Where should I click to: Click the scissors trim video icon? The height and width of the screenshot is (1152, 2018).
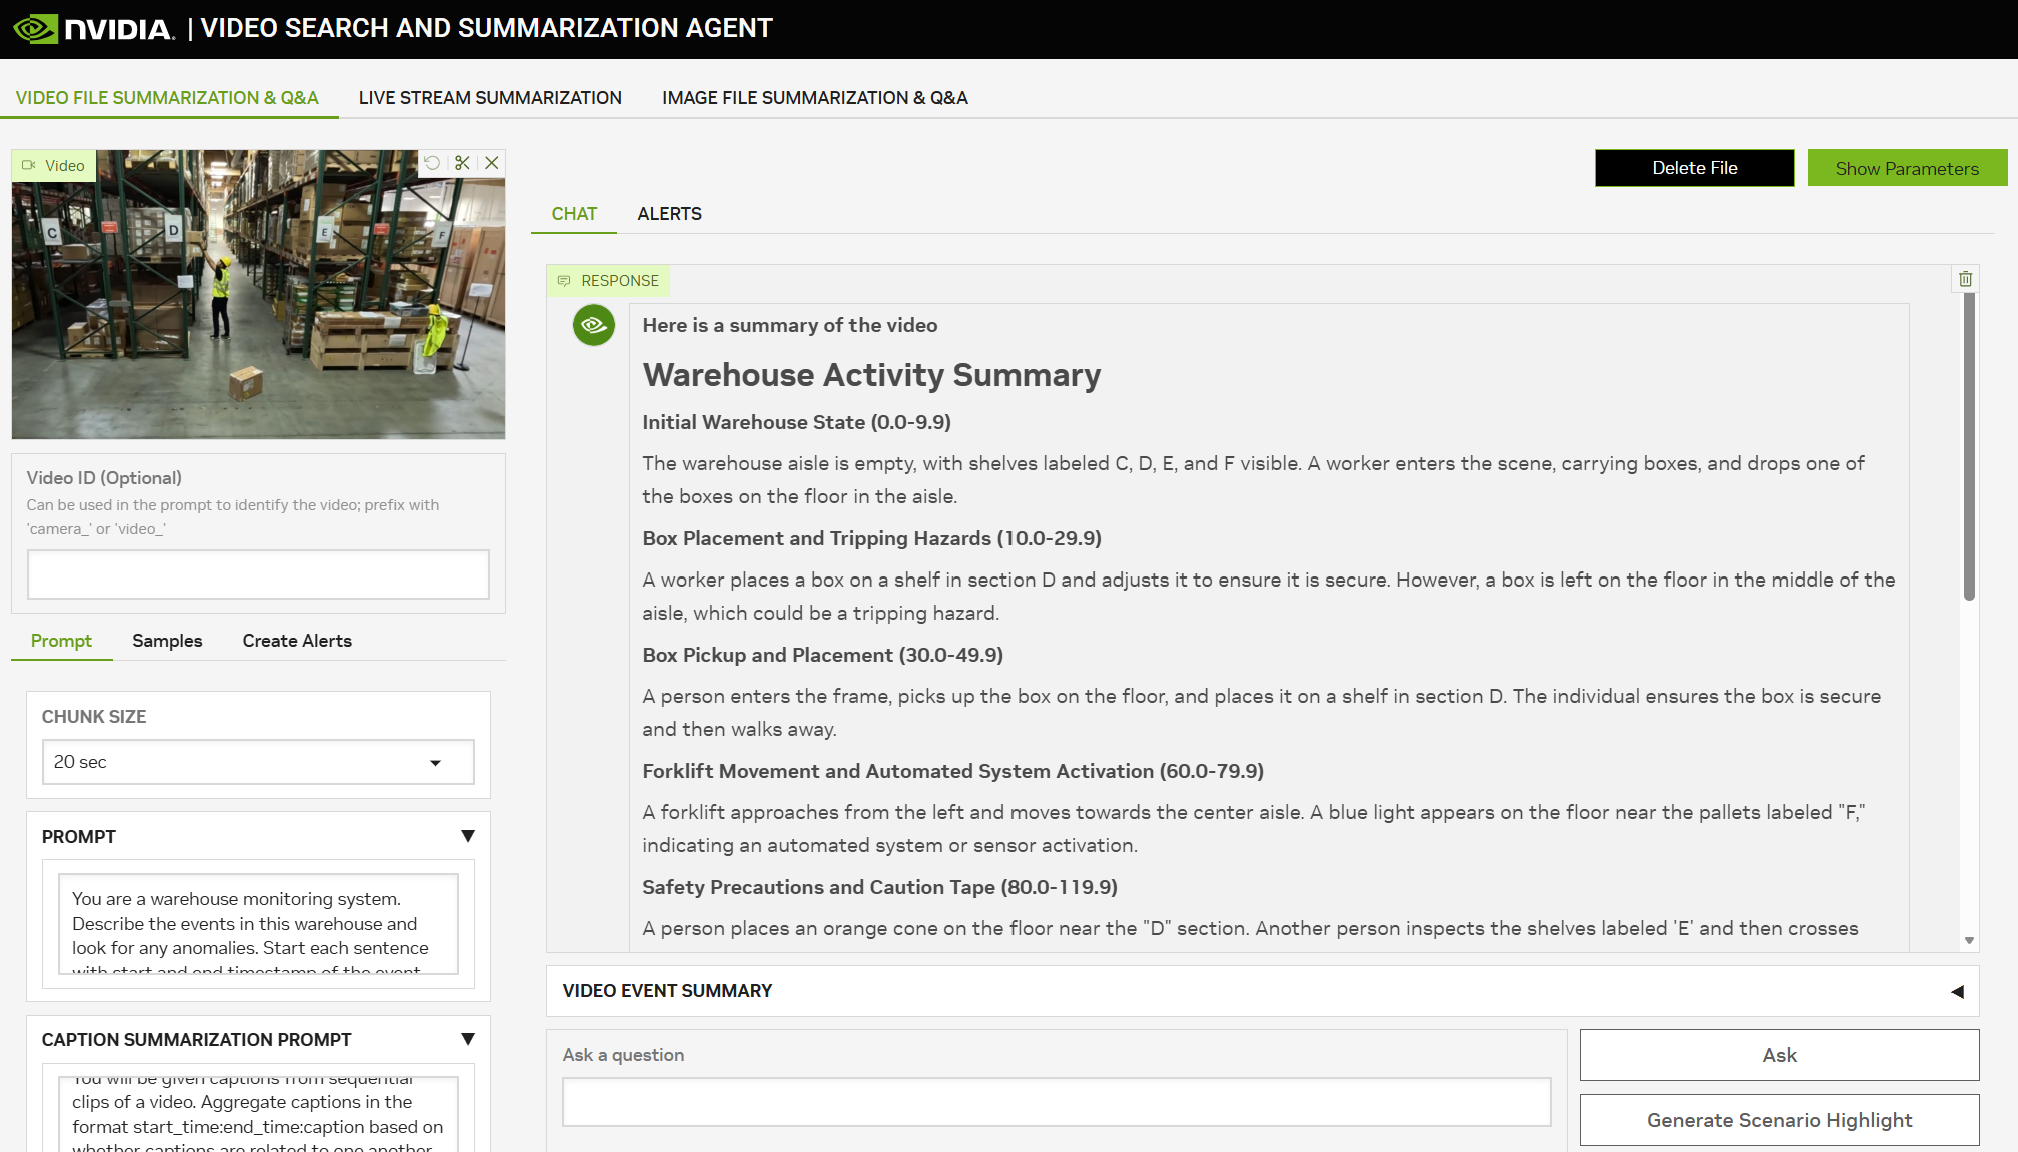coord(462,163)
